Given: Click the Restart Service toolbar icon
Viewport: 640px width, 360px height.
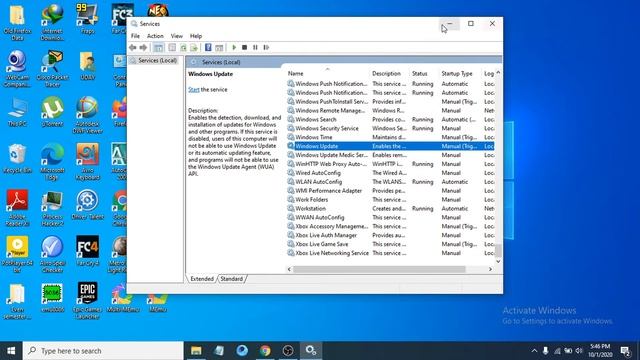Looking at the screenshot, I should click(x=266, y=48).
